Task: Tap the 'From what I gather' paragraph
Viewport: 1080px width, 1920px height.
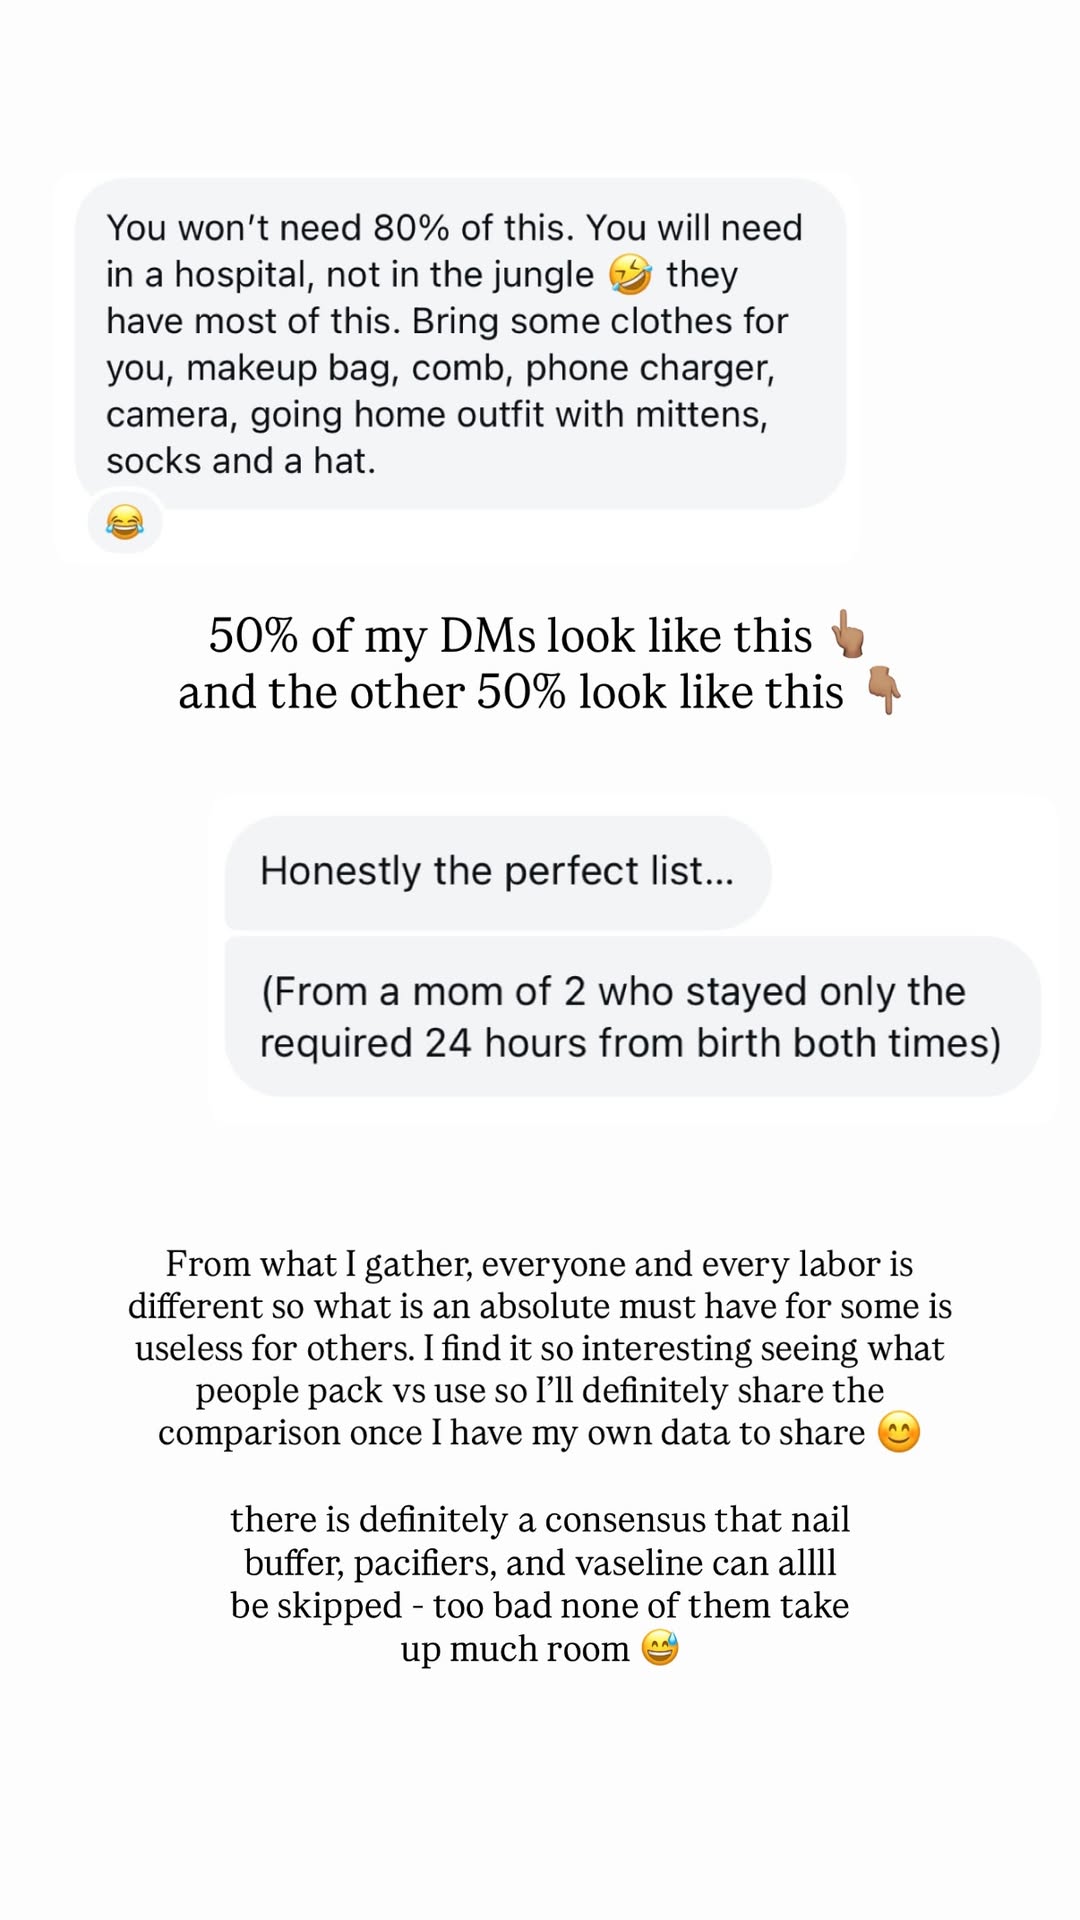Action: pyautogui.click(x=540, y=1348)
